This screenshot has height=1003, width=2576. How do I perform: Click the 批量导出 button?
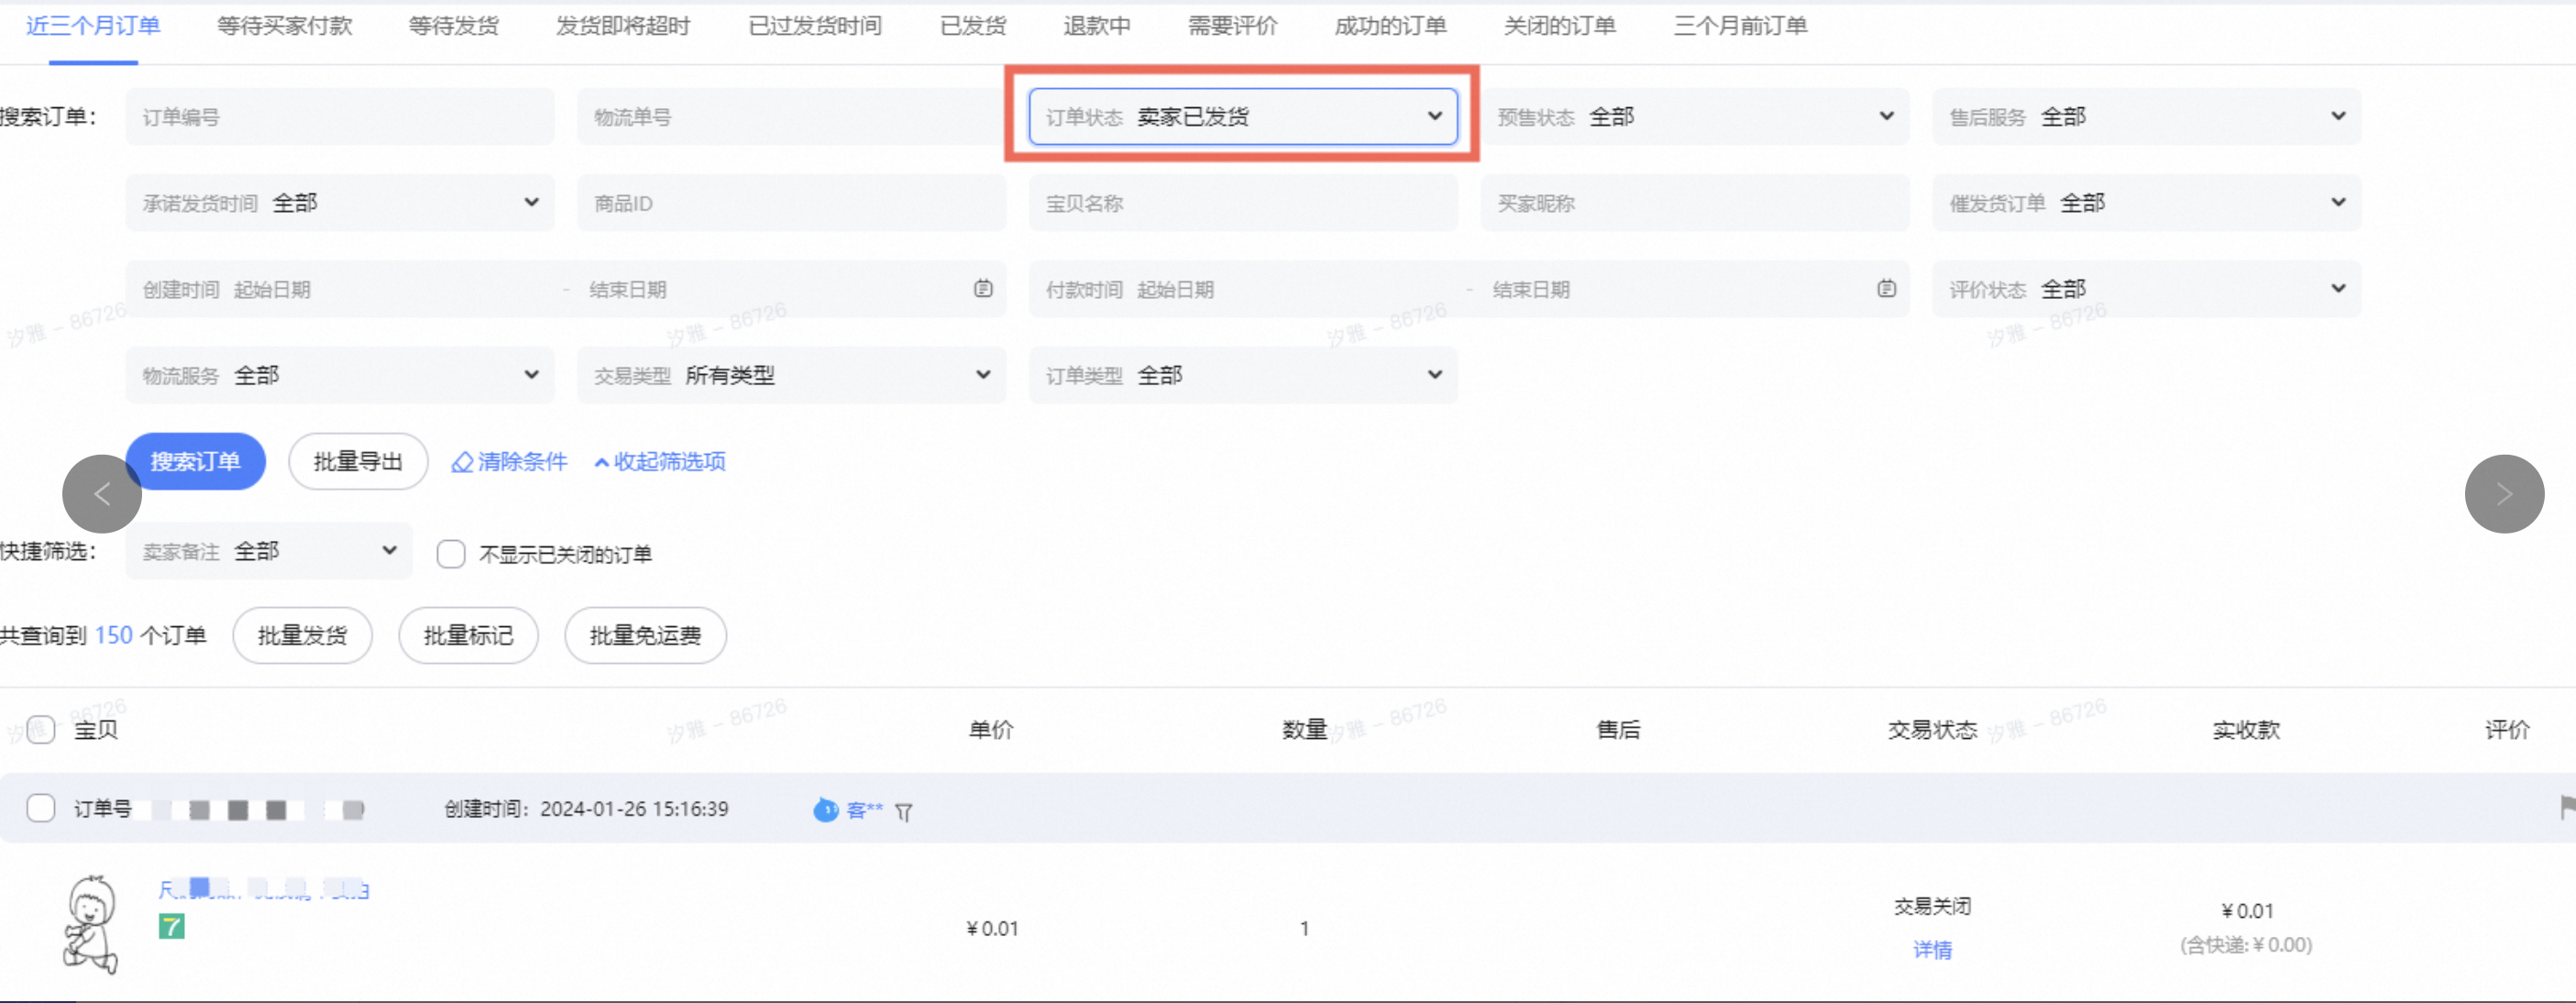(x=358, y=461)
